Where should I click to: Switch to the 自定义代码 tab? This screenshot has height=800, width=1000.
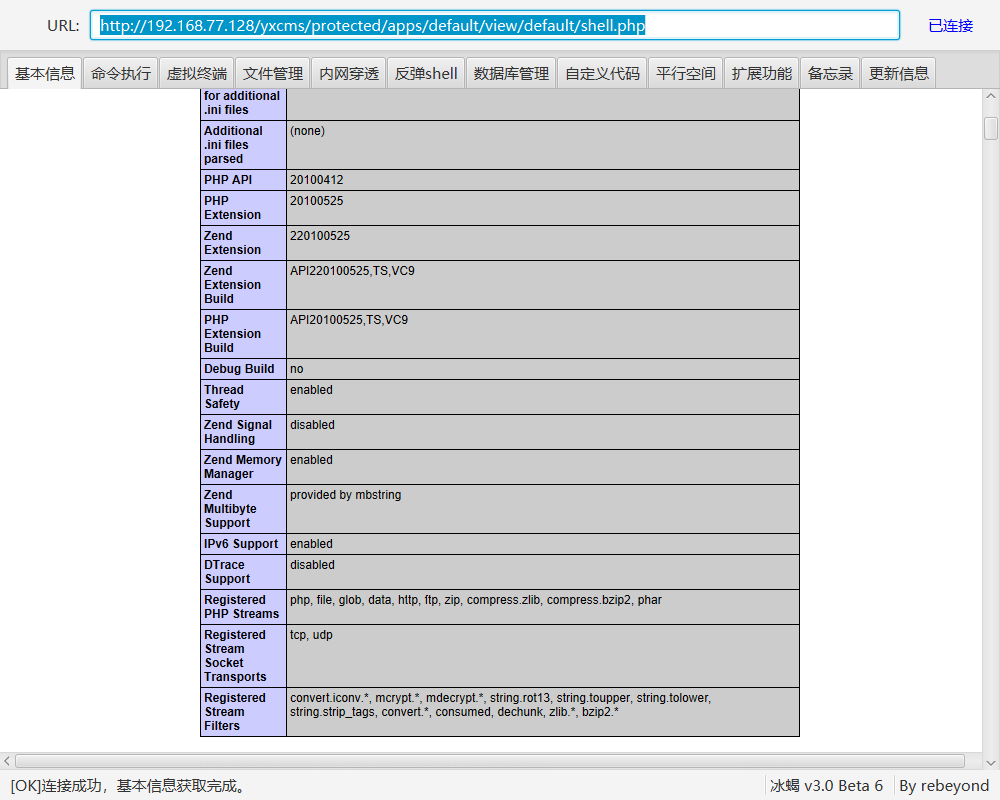[601, 72]
